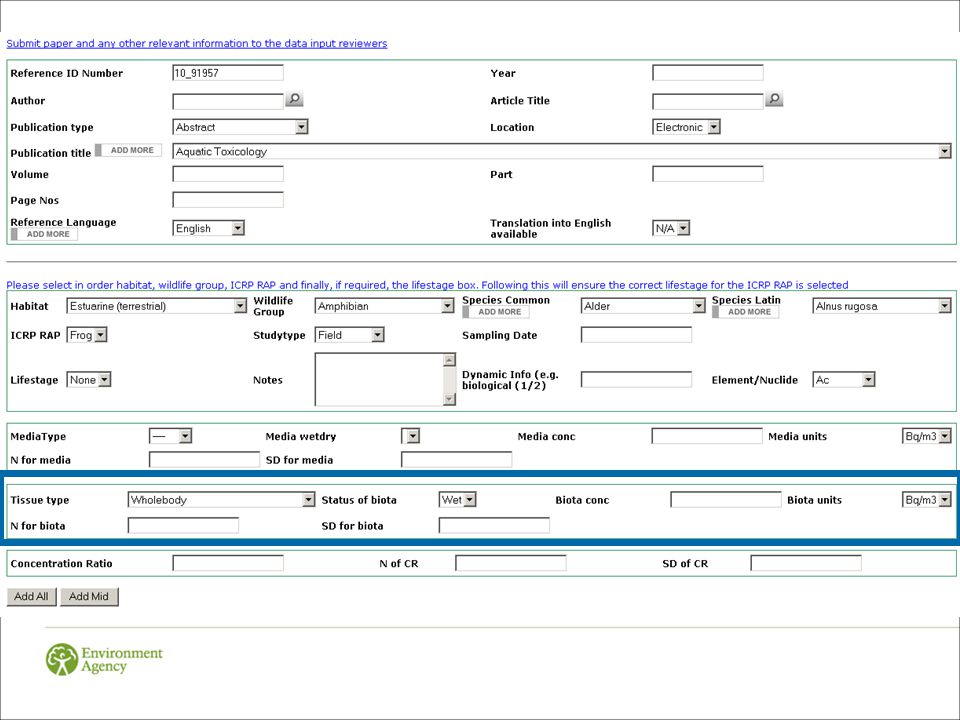
Task: Open the MediaType dropdown
Action: 171,436
